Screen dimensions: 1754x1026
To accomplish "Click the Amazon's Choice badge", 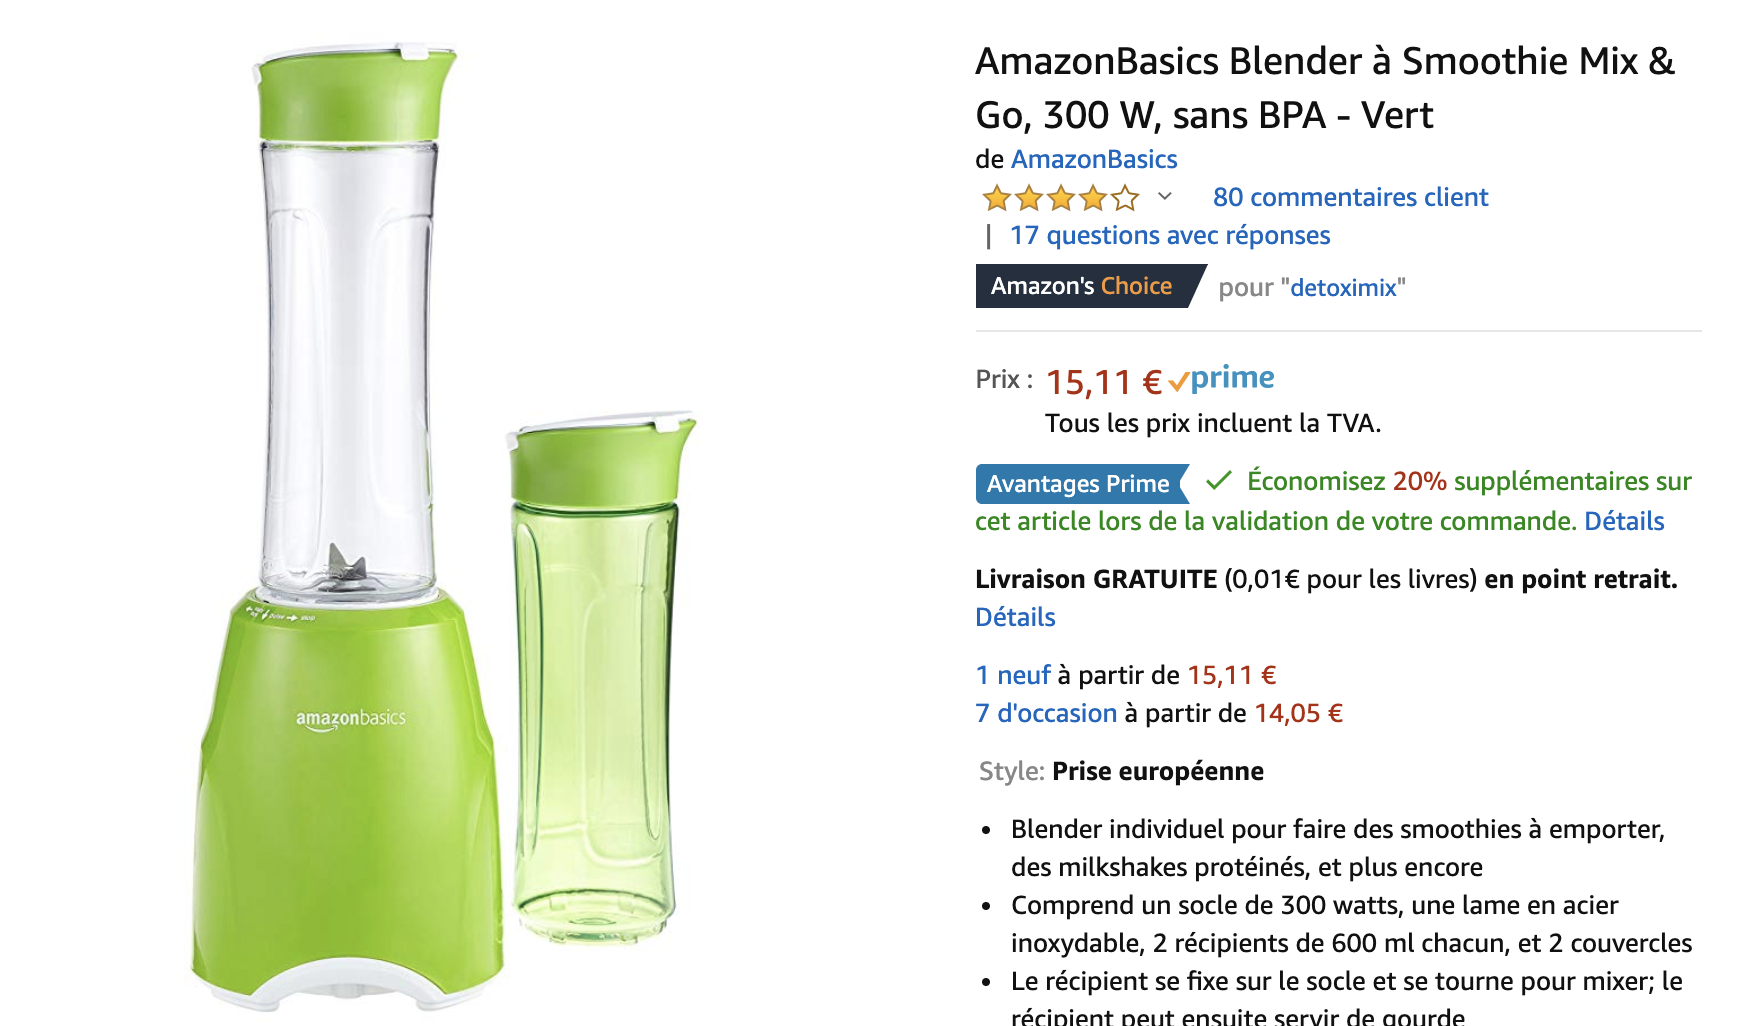I will 1090,286.
